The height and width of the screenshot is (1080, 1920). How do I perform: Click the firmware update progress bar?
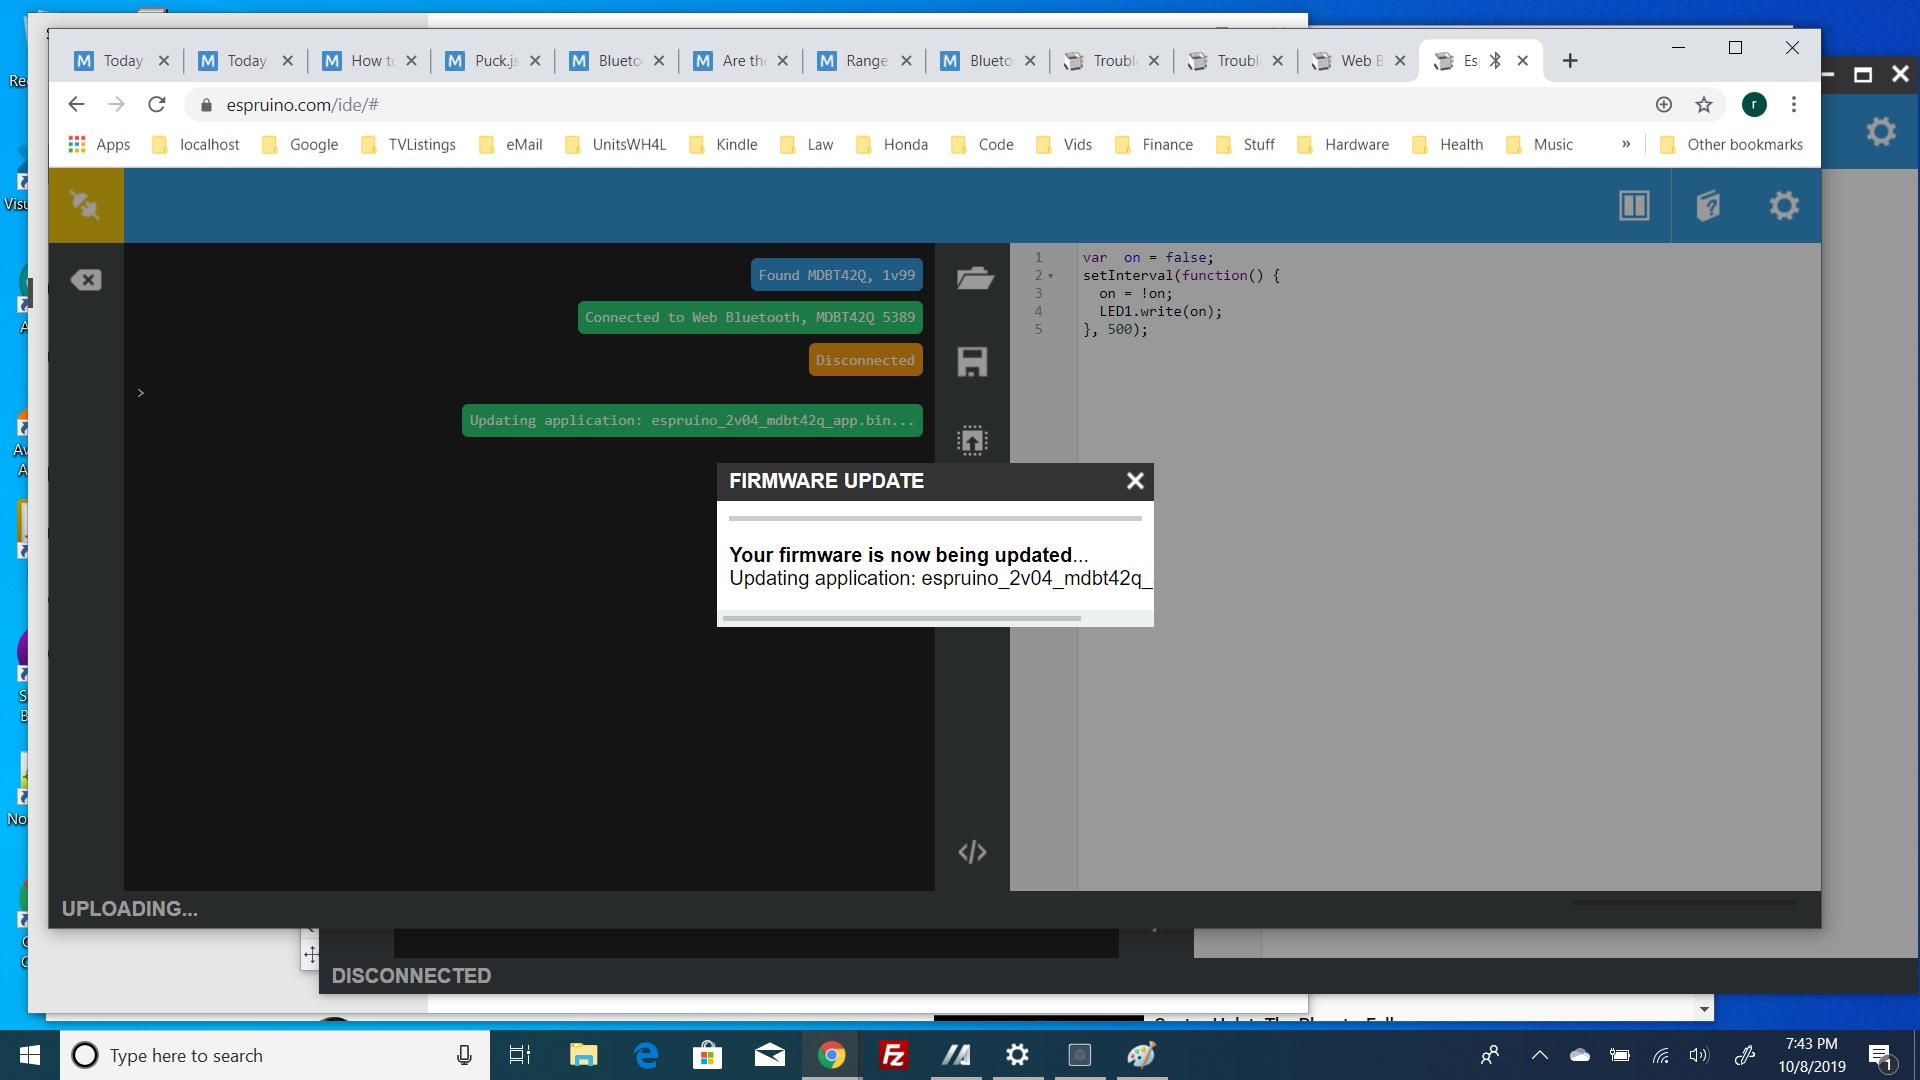click(x=933, y=518)
